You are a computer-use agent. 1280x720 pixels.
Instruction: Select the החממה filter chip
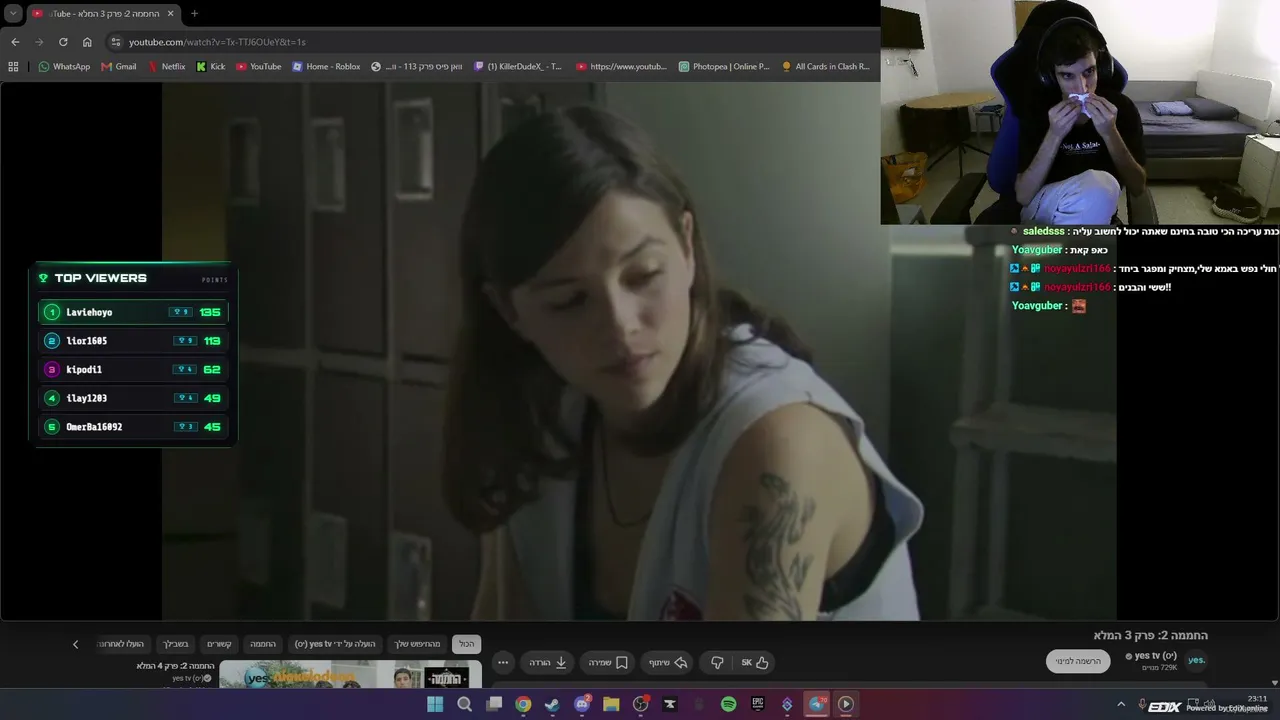point(263,644)
